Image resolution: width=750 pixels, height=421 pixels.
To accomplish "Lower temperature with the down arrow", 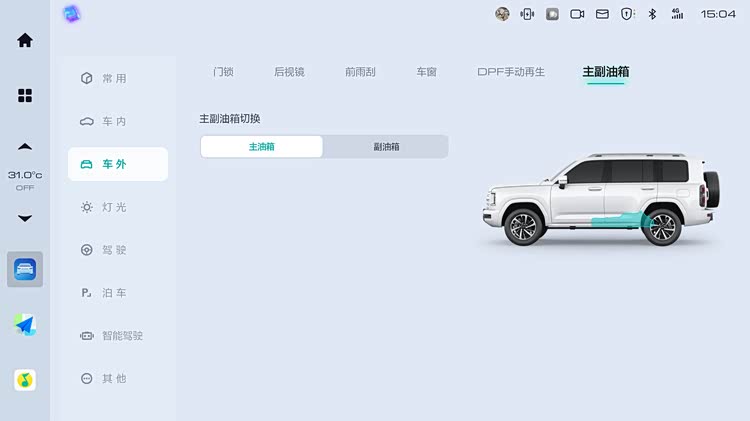I will tap(25, 218).
